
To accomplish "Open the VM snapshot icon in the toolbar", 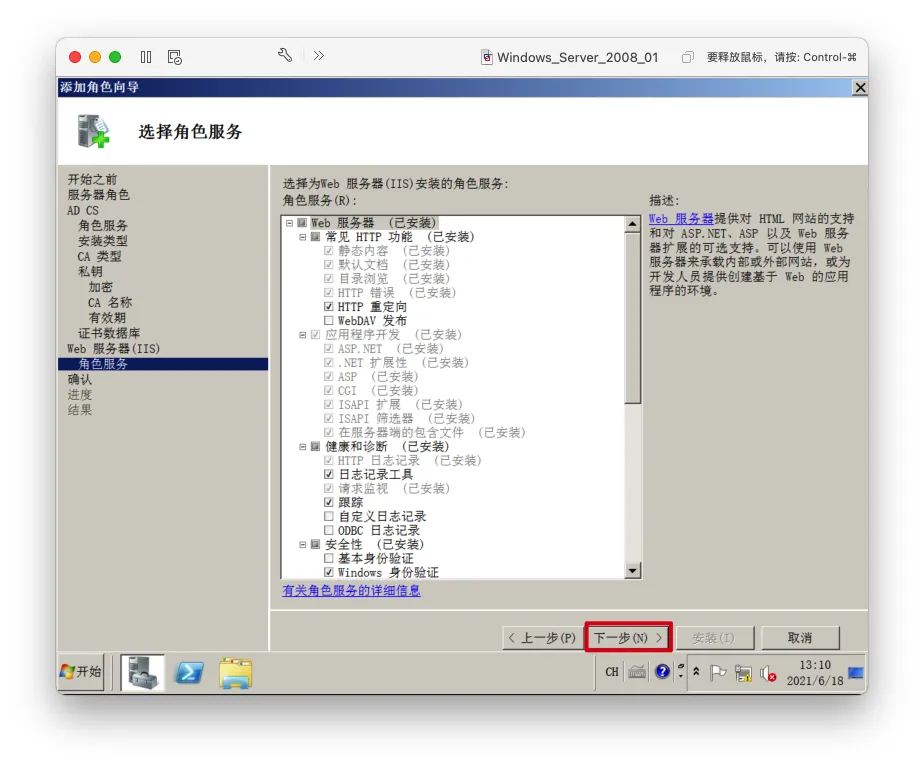I will (174, 57).
